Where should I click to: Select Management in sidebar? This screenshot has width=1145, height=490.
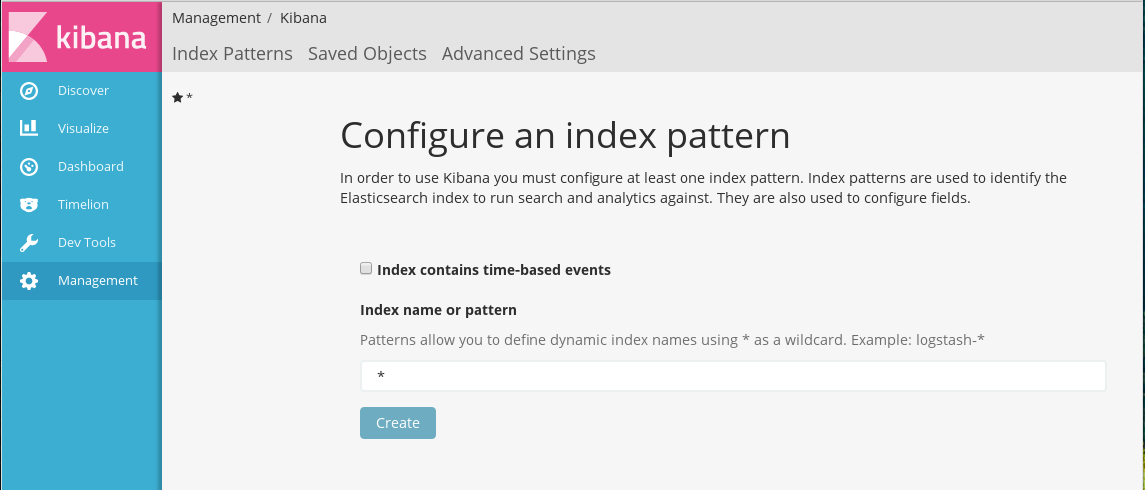click(81, 280)
